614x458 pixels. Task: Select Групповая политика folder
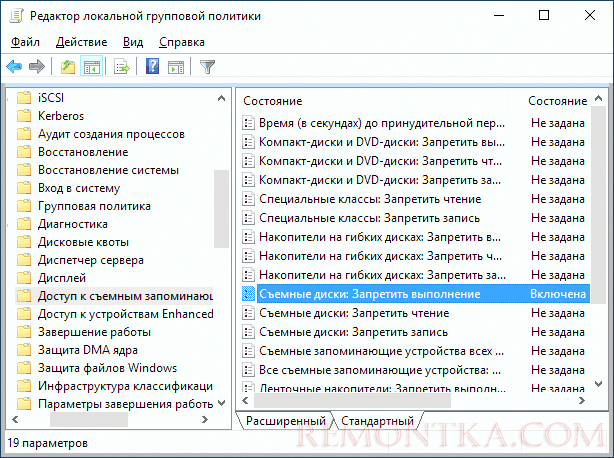pos(94,206)
